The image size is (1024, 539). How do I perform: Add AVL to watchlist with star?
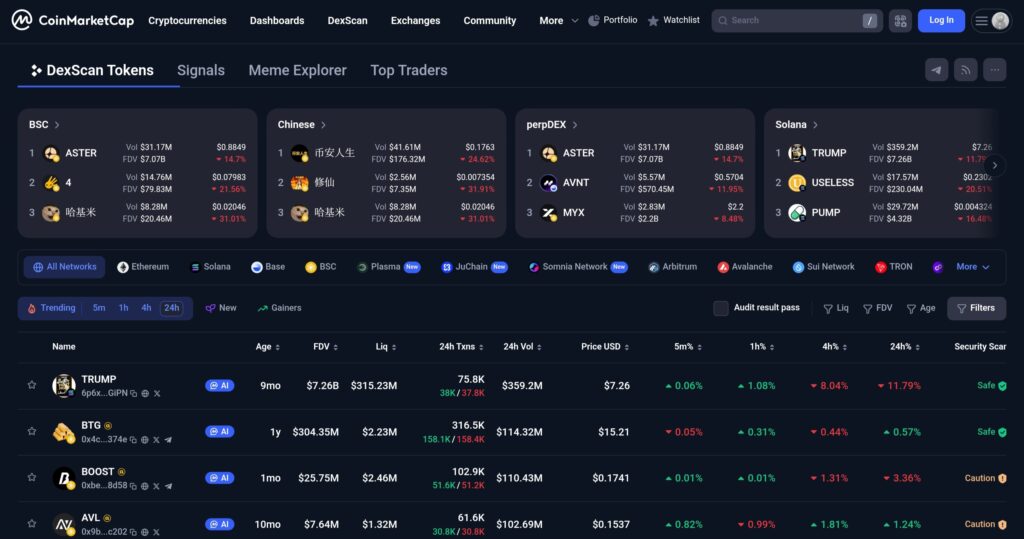31,523
